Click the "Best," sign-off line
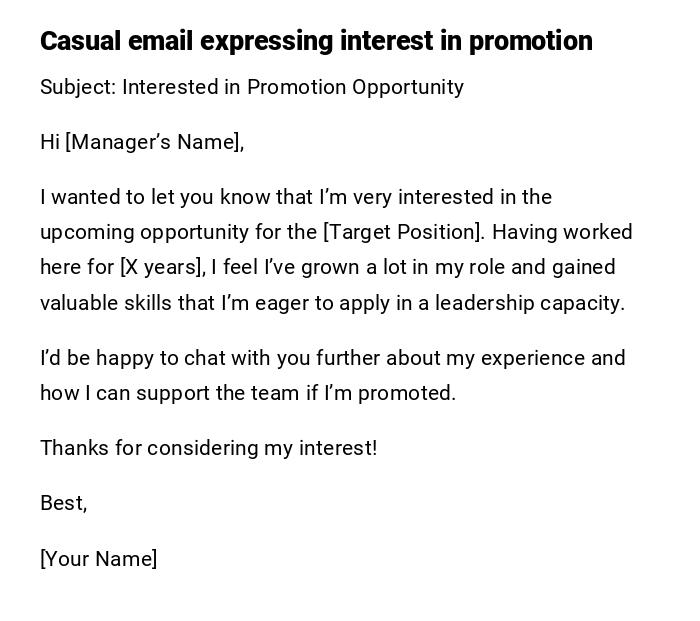The height and width of the screenshot is (621, 700). pos(63,503)
